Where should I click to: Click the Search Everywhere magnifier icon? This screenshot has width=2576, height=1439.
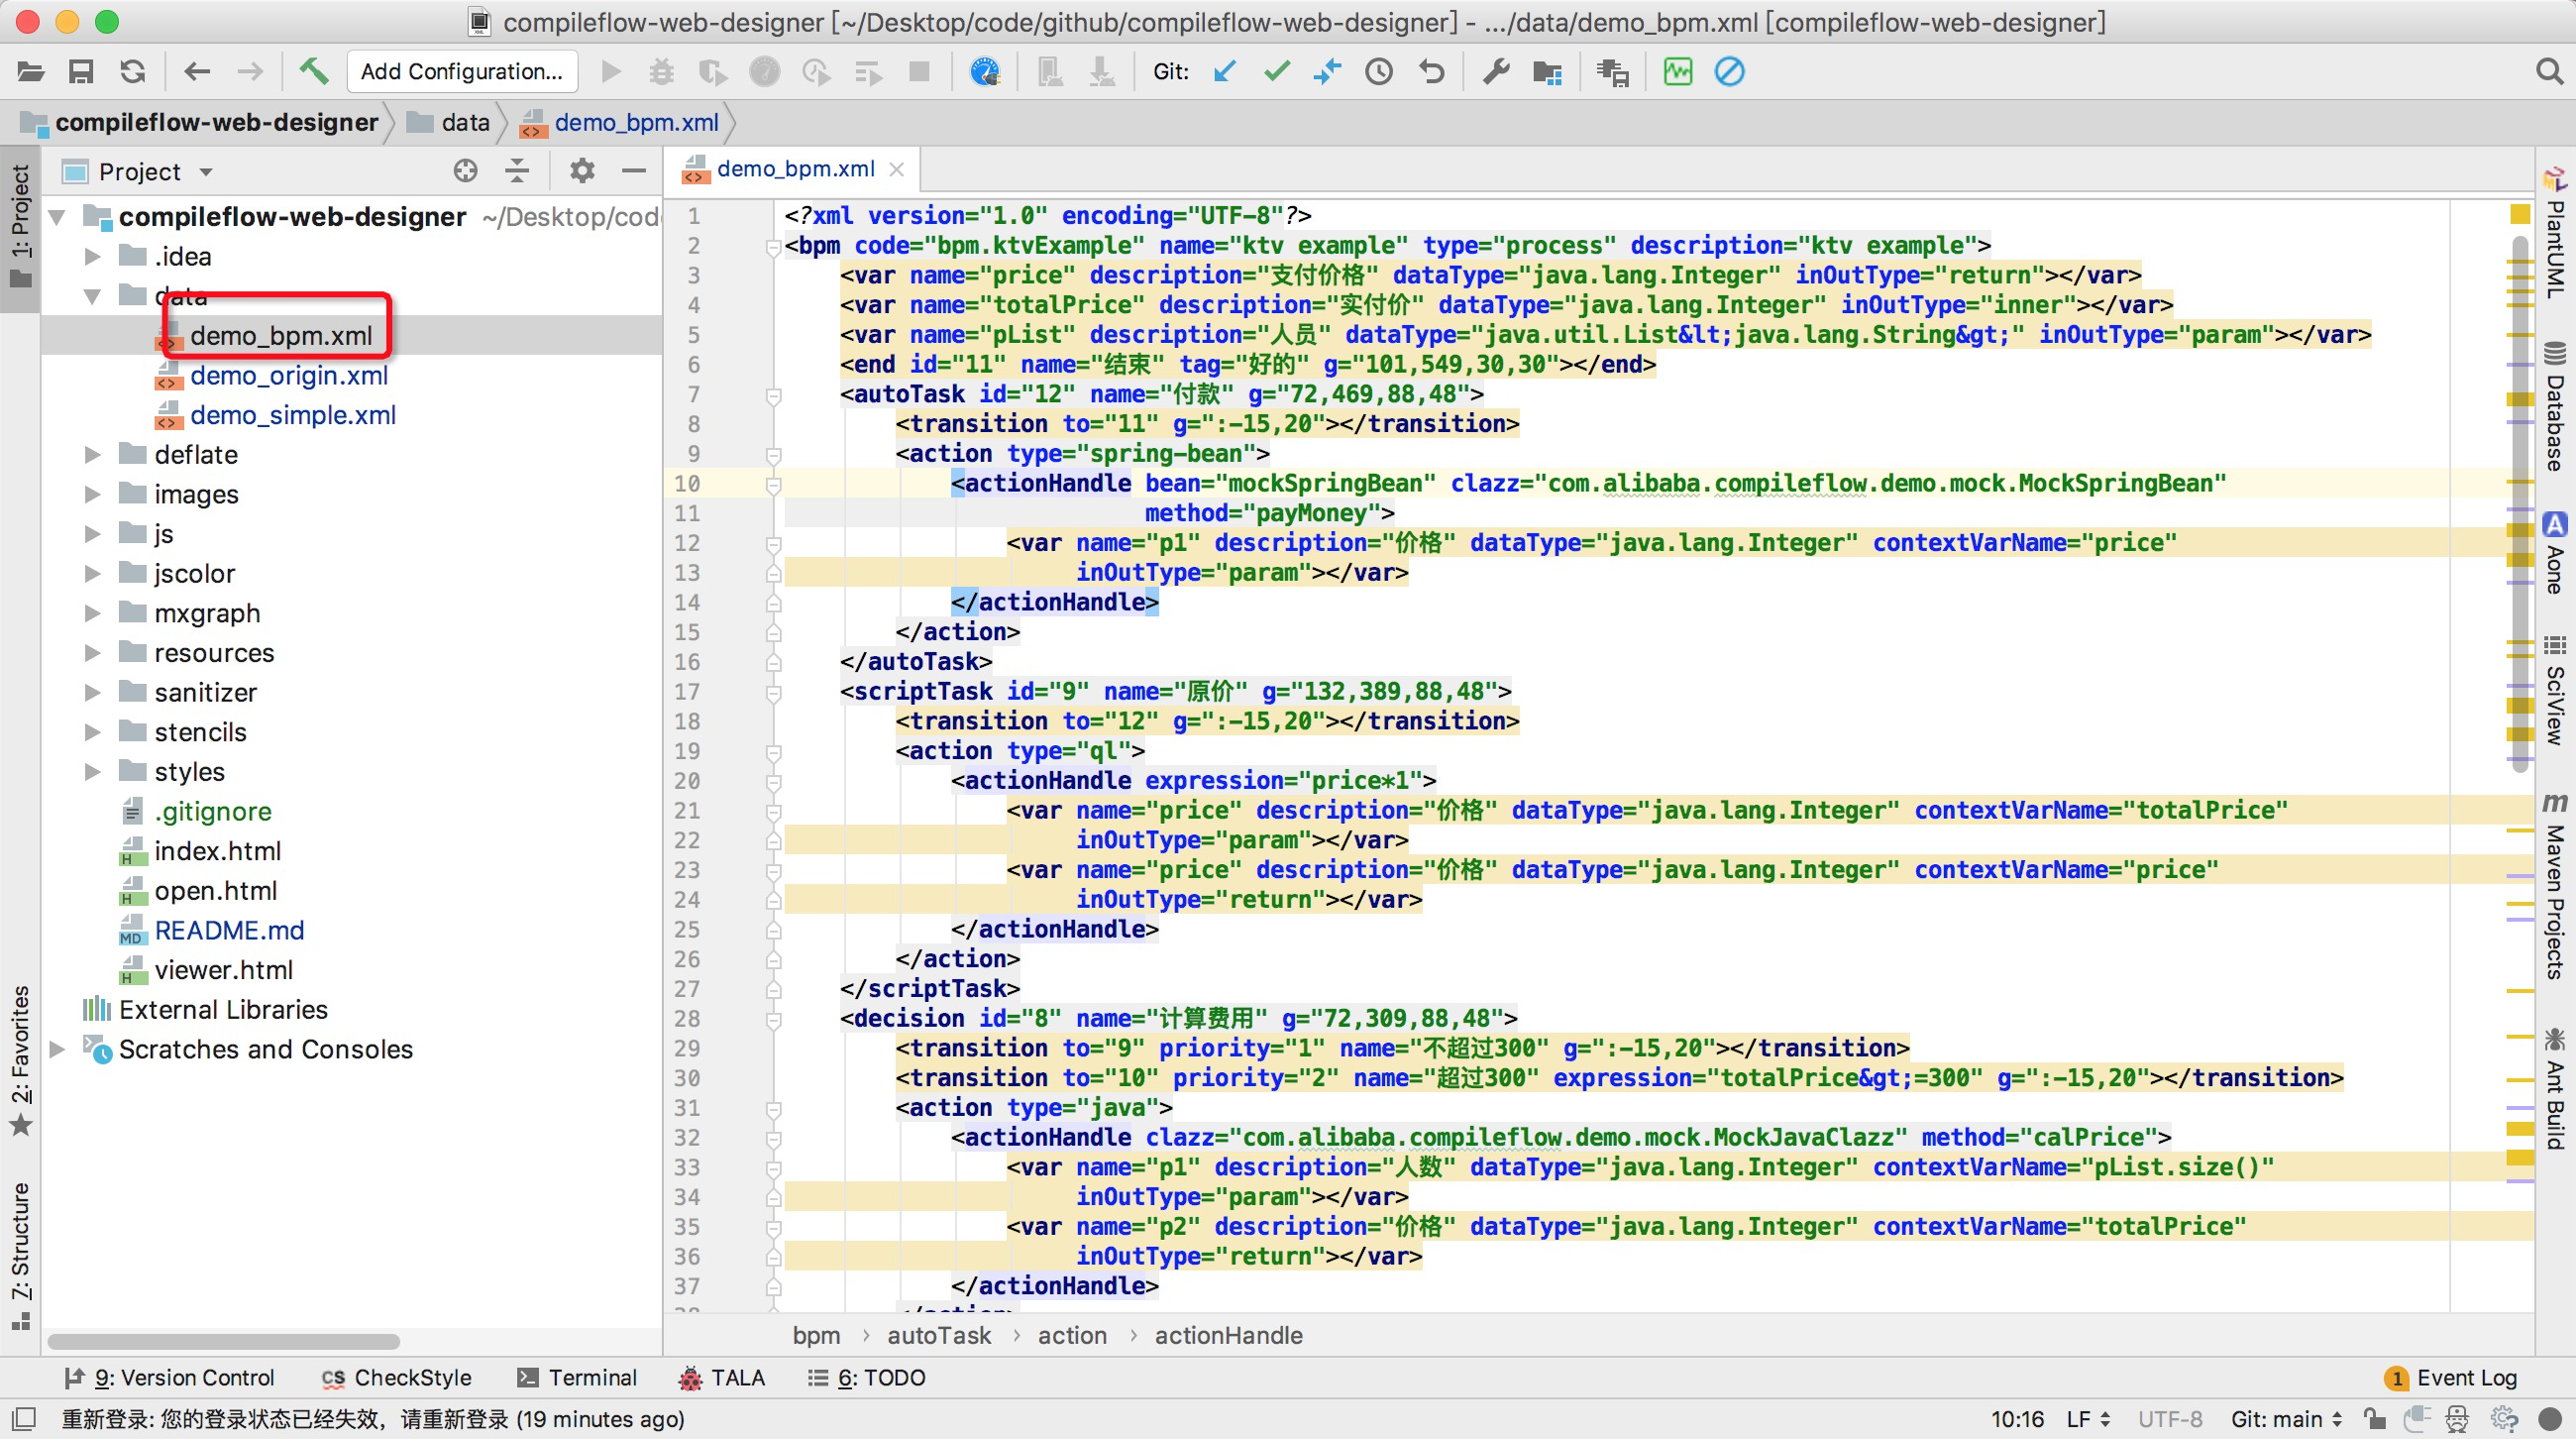coord(2549,71)
